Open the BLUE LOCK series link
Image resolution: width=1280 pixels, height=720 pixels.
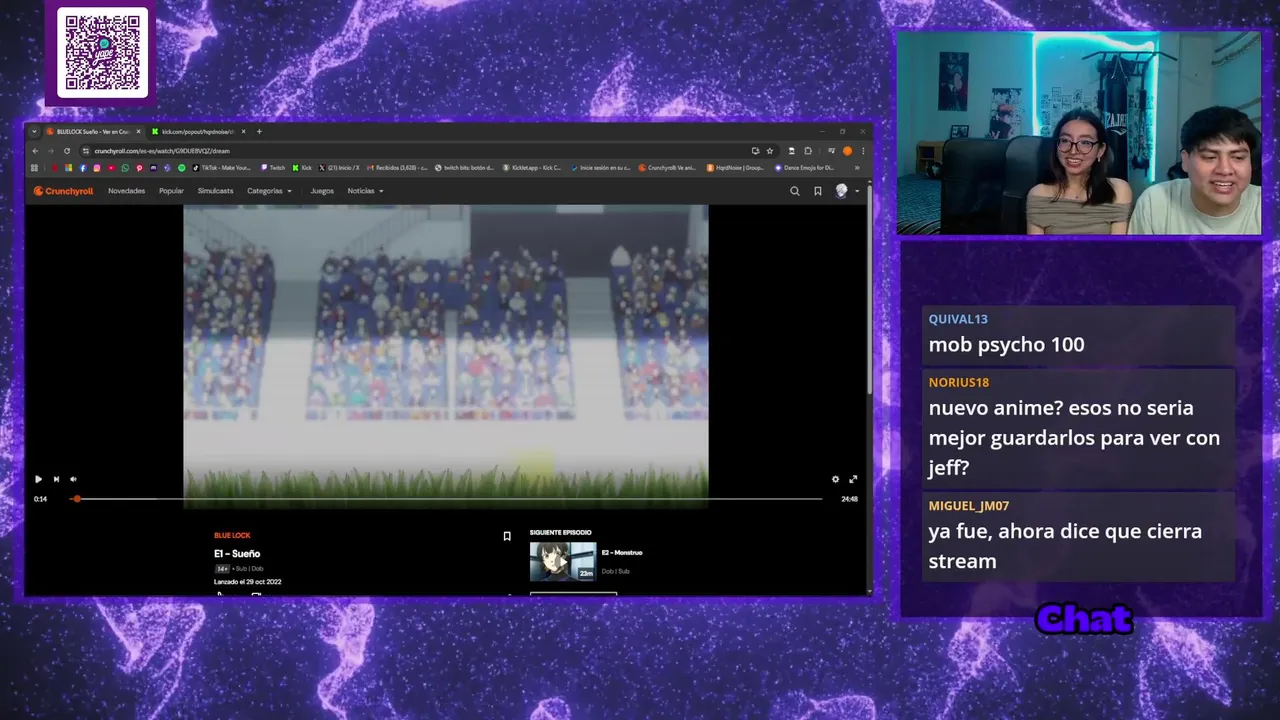232,535
